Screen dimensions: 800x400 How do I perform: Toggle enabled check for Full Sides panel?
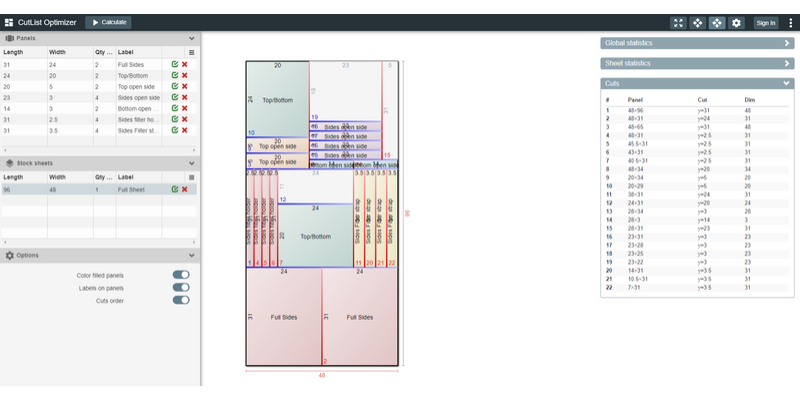pos(175,65)
